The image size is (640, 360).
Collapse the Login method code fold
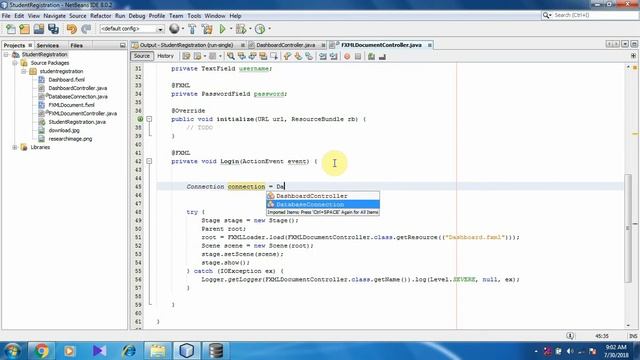[x=149, y=161]
